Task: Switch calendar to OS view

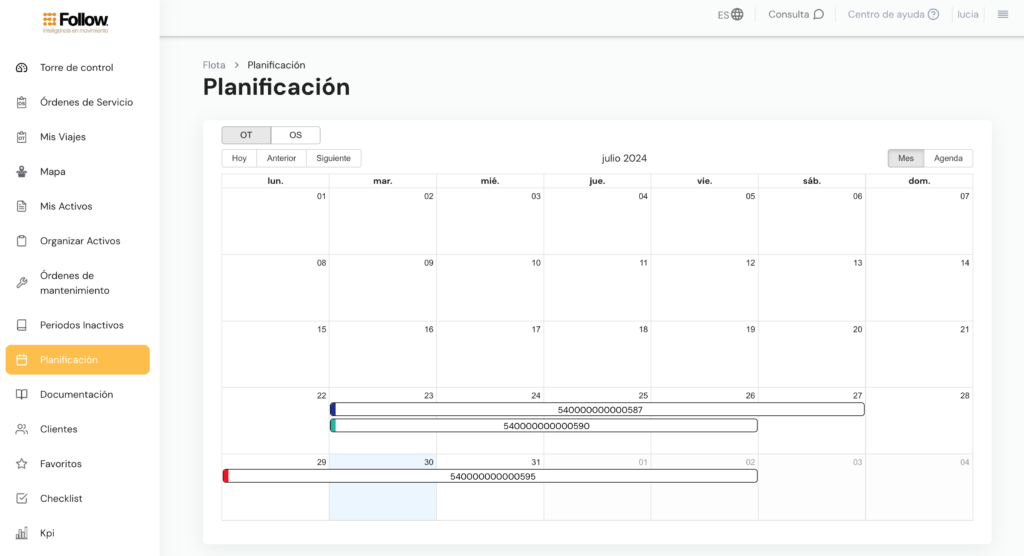Action: click(295, 135)
